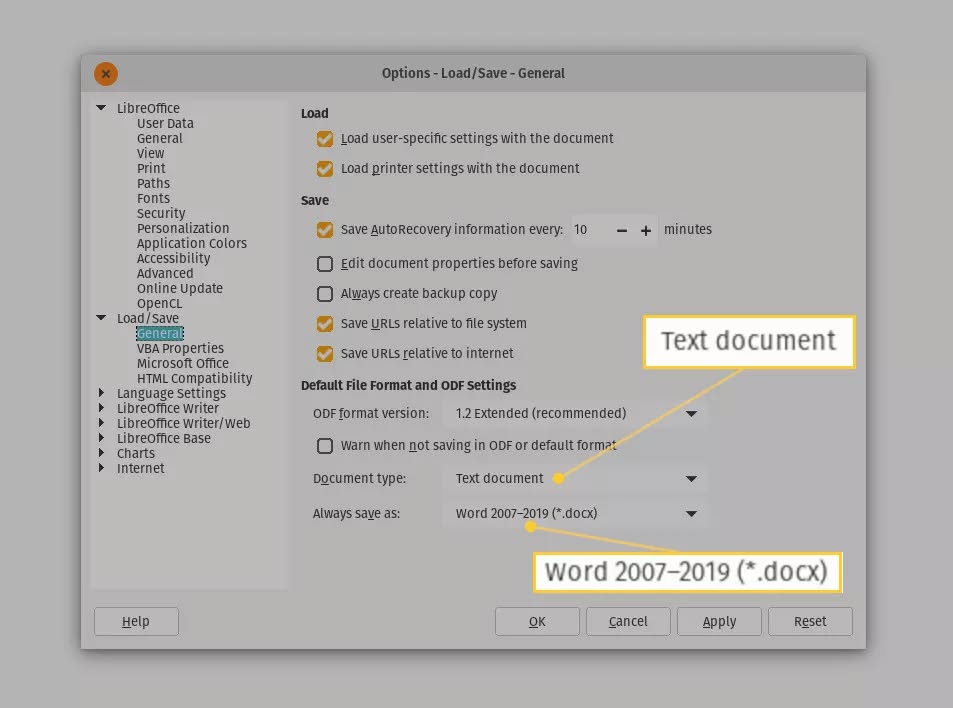Decrease AutoRecovery minutes with minus button
The height and width of the screenshot is (708, 953).
tap(621, 230)
